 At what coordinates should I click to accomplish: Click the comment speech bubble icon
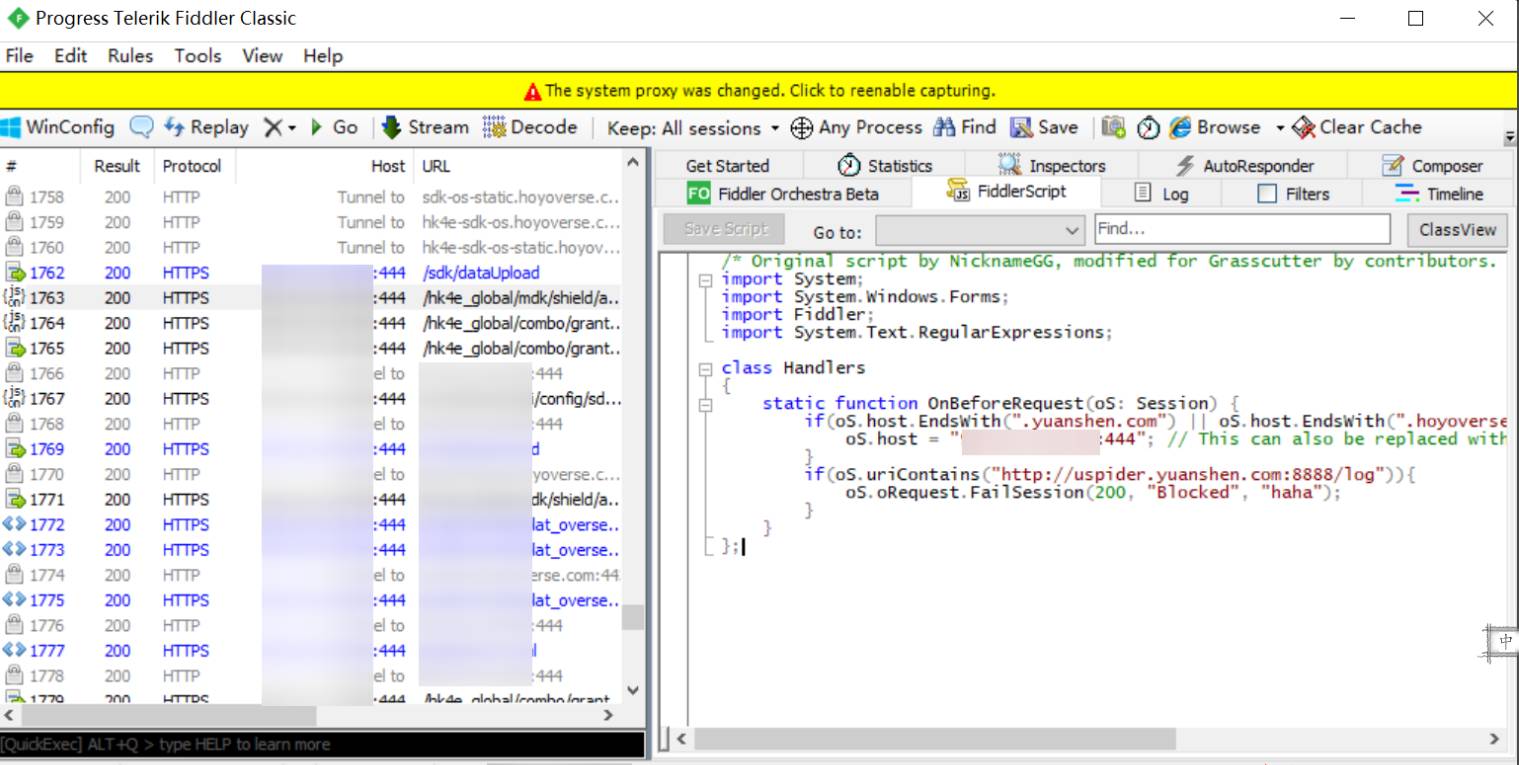(142, 127)
